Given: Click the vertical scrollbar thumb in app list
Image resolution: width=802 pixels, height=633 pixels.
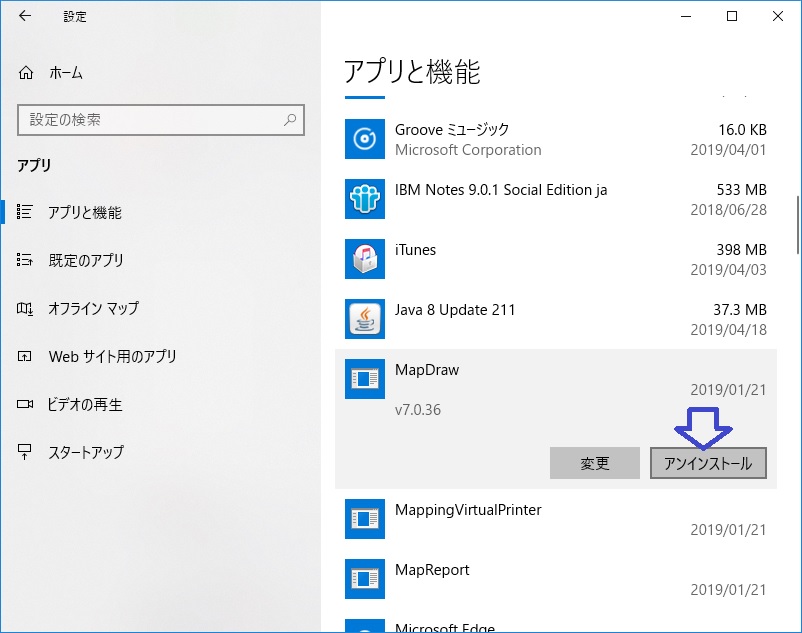Looking at the screenshot, I should (798, 224).
